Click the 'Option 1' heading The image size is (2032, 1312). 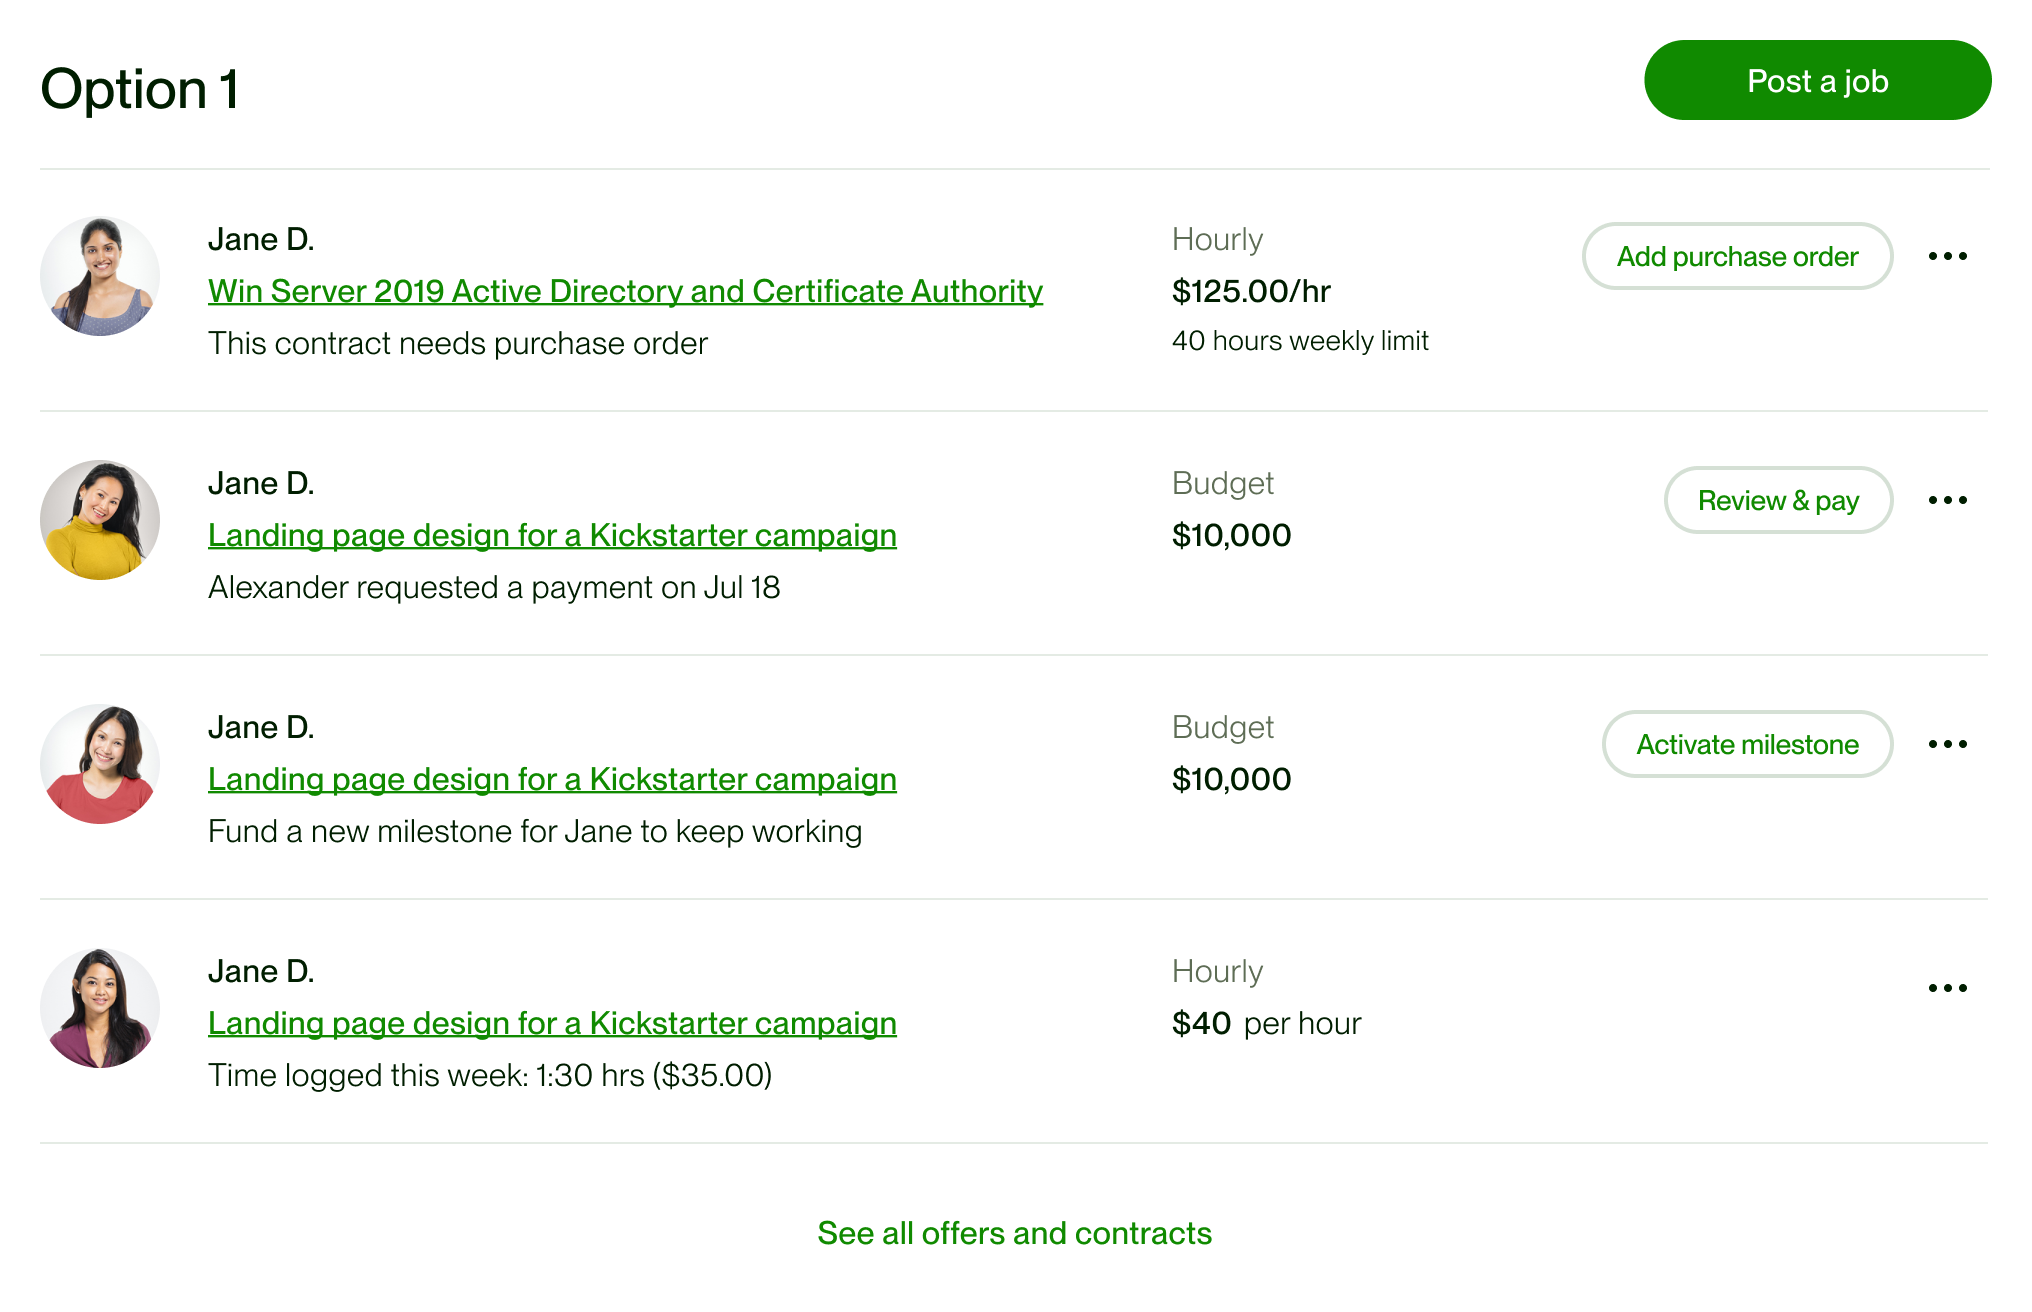(x=140, y=88)
